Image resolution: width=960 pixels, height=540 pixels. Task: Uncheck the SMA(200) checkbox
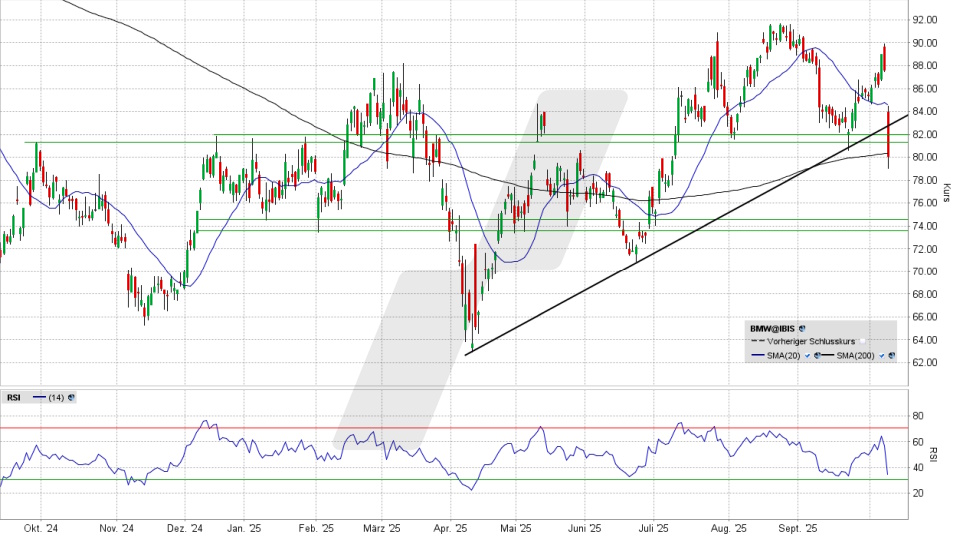881,355
